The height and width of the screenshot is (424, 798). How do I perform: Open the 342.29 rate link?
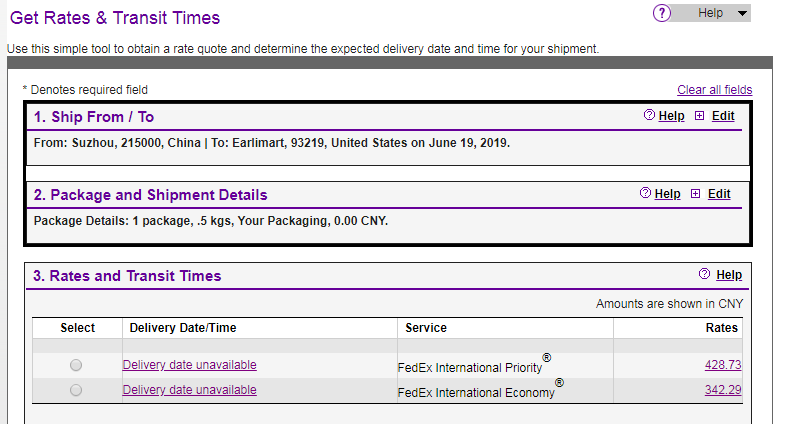pos(722,390)
